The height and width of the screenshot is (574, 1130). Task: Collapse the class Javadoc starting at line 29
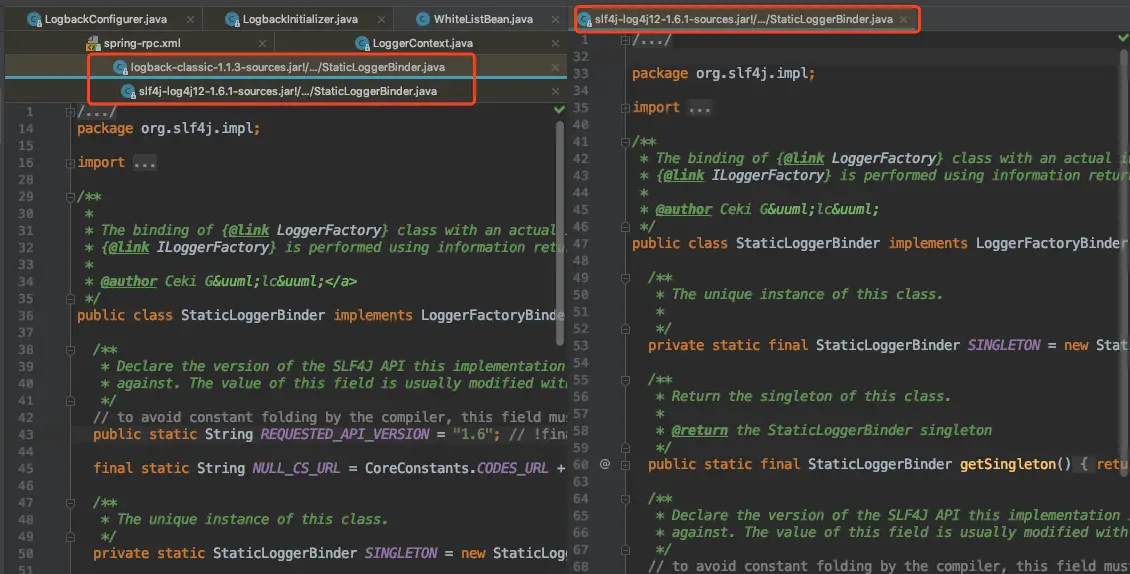pyautogui.click(x=70, y=196)
